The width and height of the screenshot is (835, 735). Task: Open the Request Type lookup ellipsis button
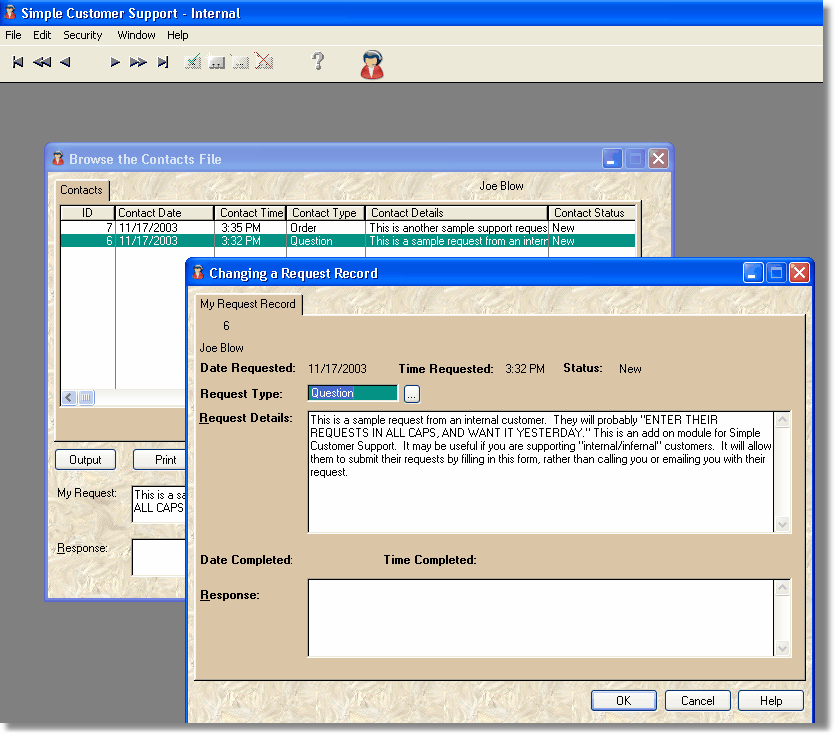click(x=412, y=394)
